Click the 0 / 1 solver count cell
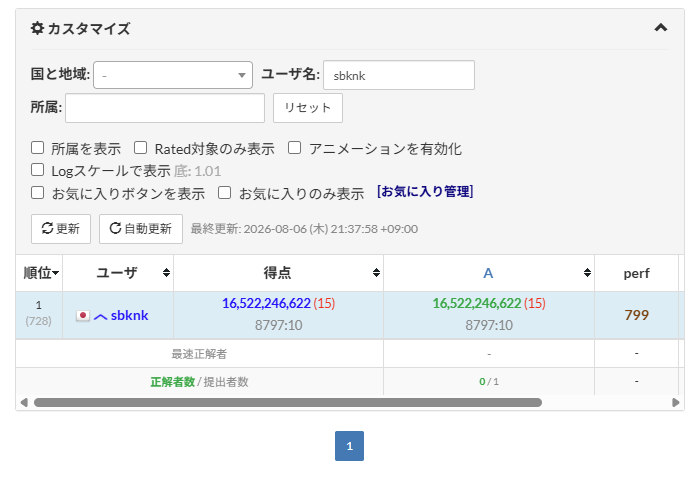This screenshot has width=694, height=477. pos(489,381)
